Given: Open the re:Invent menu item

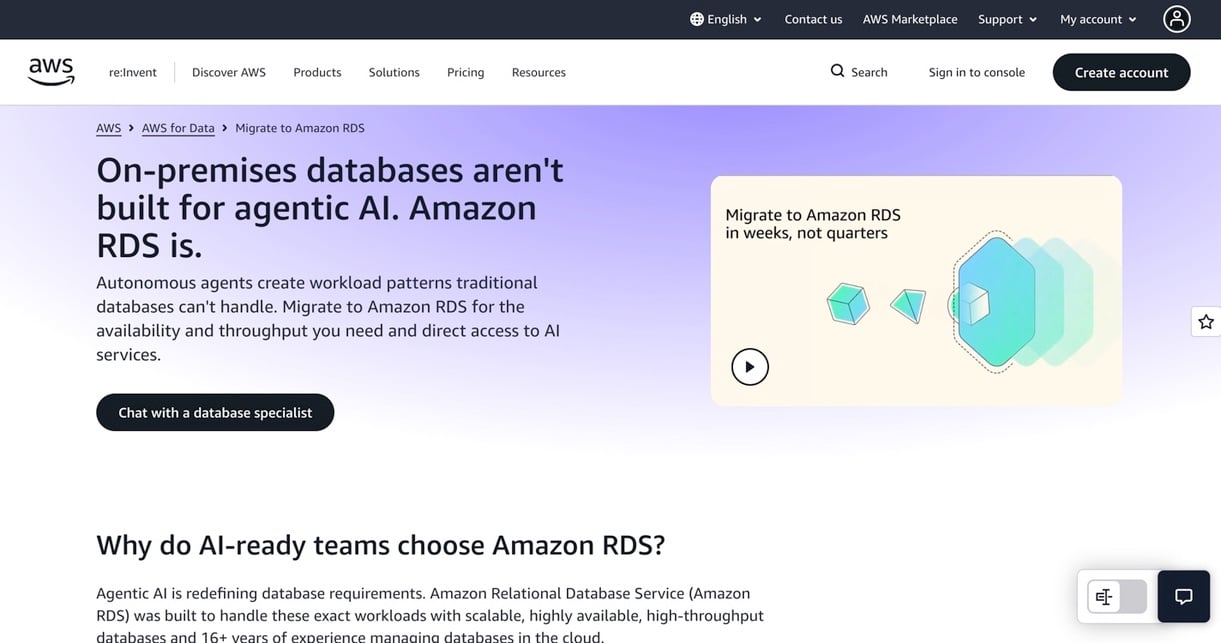Looking at the screenshot, I should click(x=133, y=72).
